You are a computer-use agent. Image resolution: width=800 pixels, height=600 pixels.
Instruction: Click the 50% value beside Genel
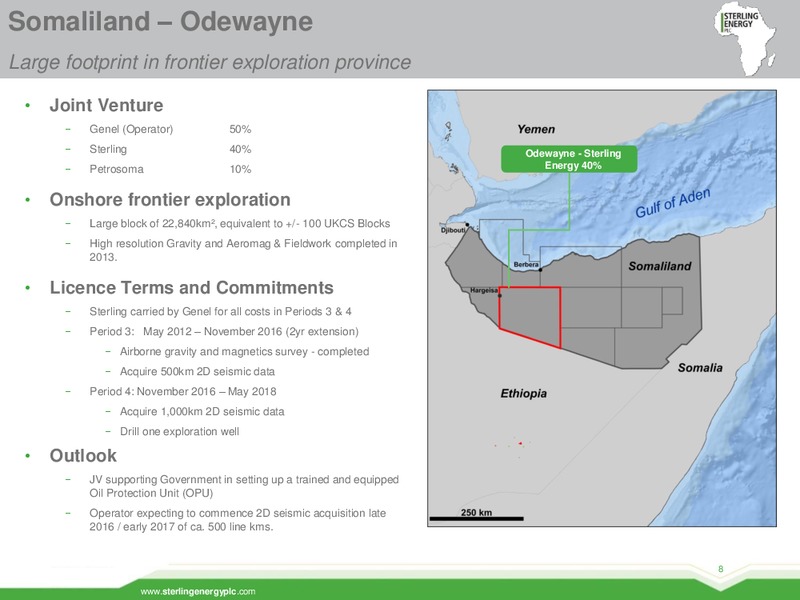(x=240, y=129)
